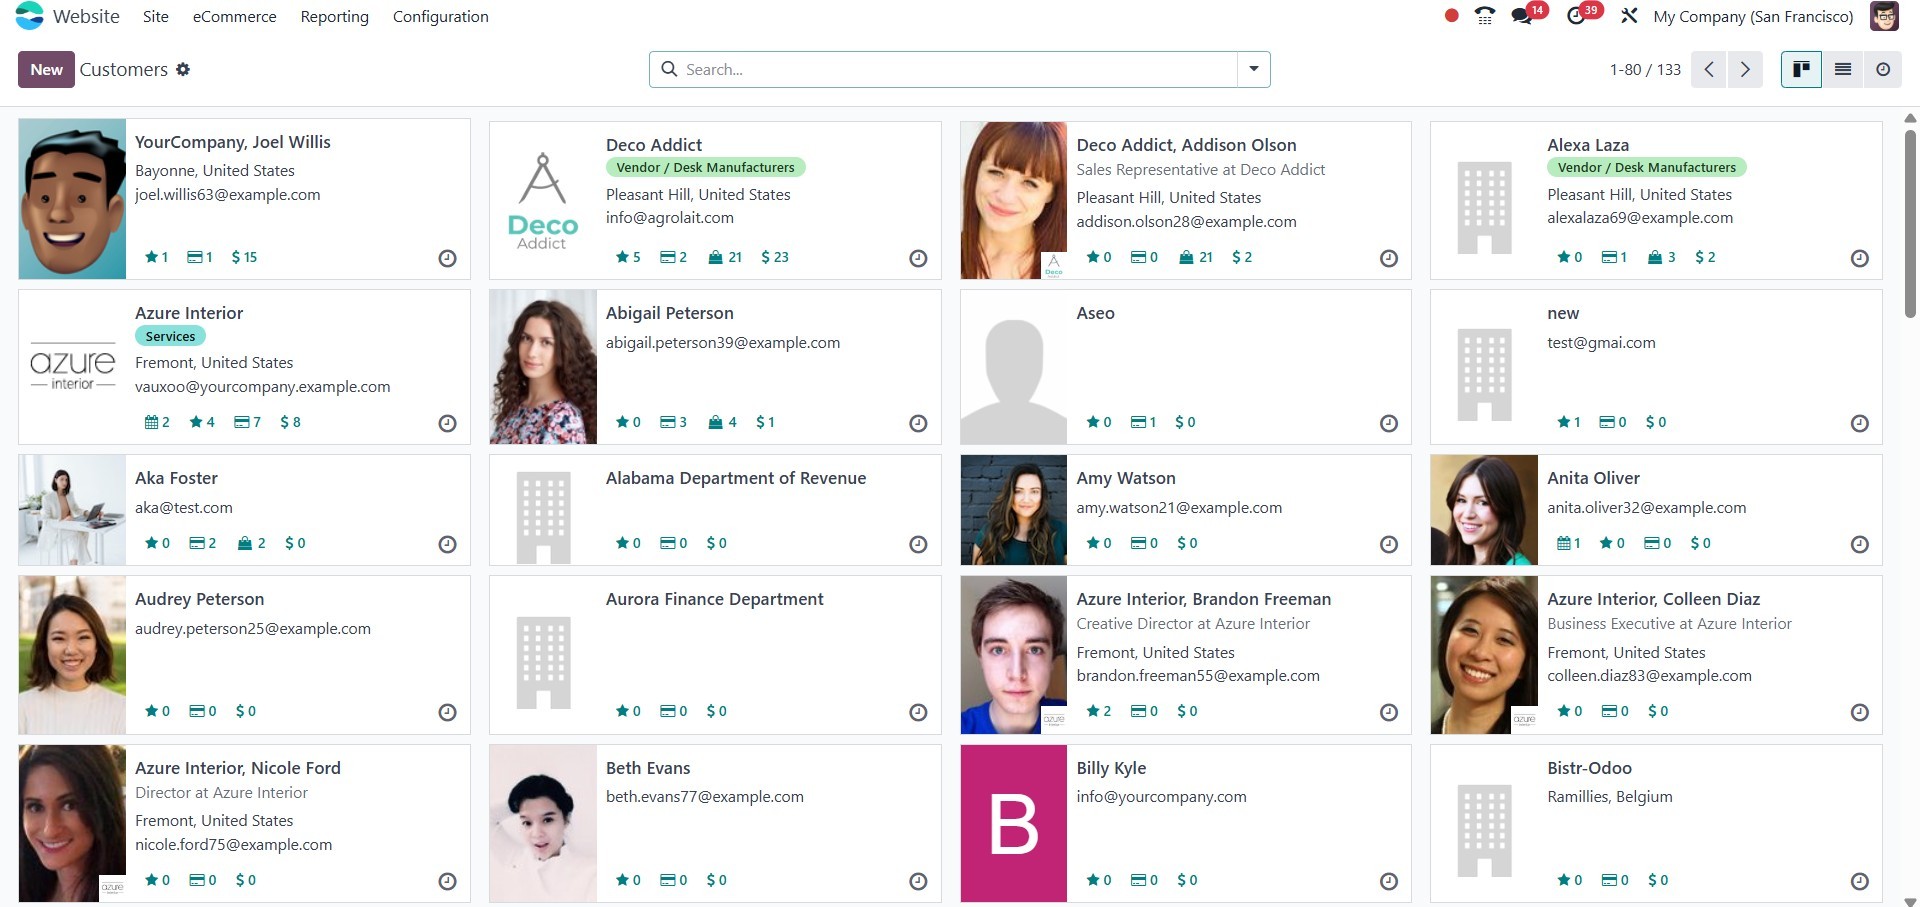Open activity clock on Alabama Department of Revenue card
Image resolution: width=1920 pixels, height=907 pixels.
point(918,545)
